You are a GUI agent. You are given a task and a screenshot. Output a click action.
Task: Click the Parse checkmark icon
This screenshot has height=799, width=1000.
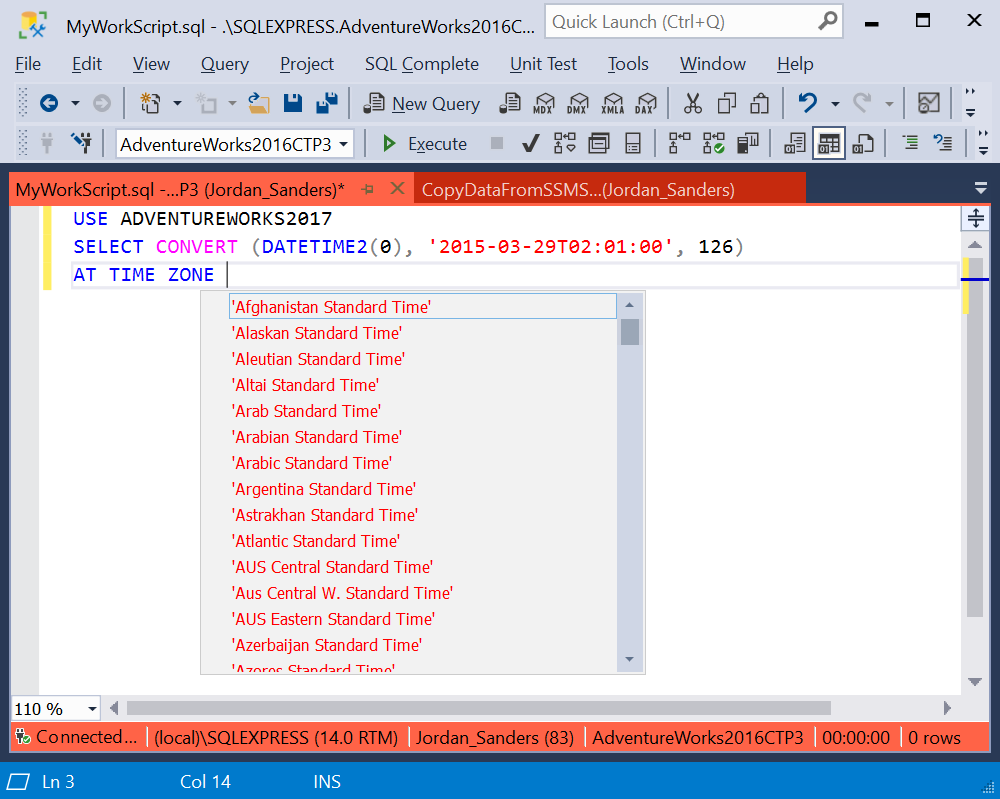(x=531, y=143)
